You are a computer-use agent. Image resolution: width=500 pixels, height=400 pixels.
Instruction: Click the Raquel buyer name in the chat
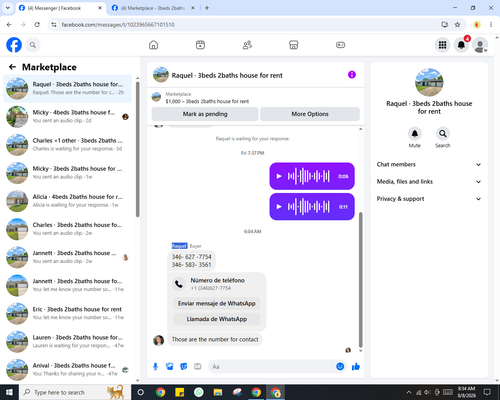click(179, 246)
